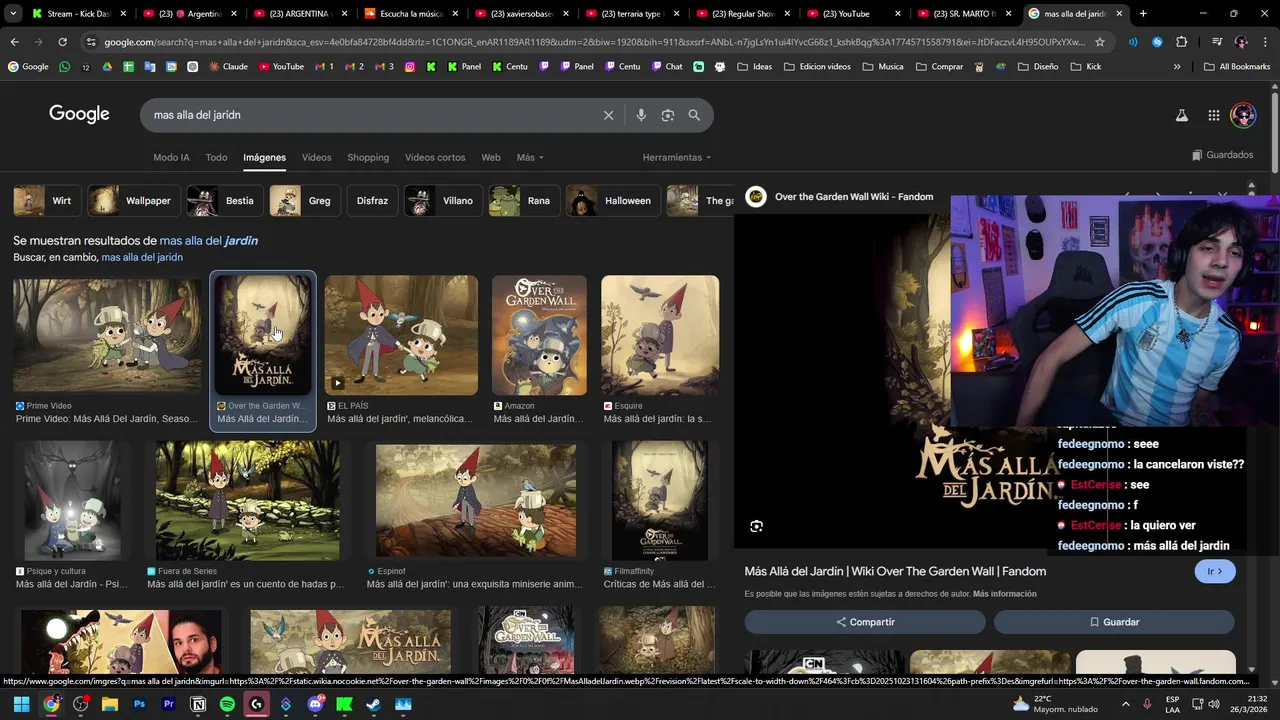Reload the current page
Viewport: 1280px width, 720px height.
[62, 42]
